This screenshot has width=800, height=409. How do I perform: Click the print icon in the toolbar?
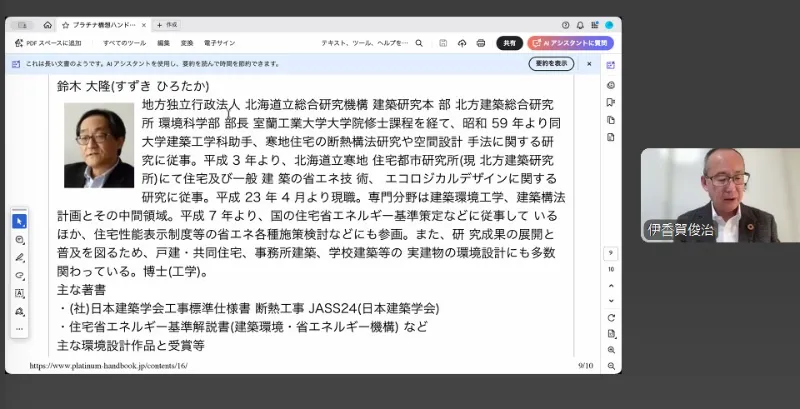click(x=480, y=43)
